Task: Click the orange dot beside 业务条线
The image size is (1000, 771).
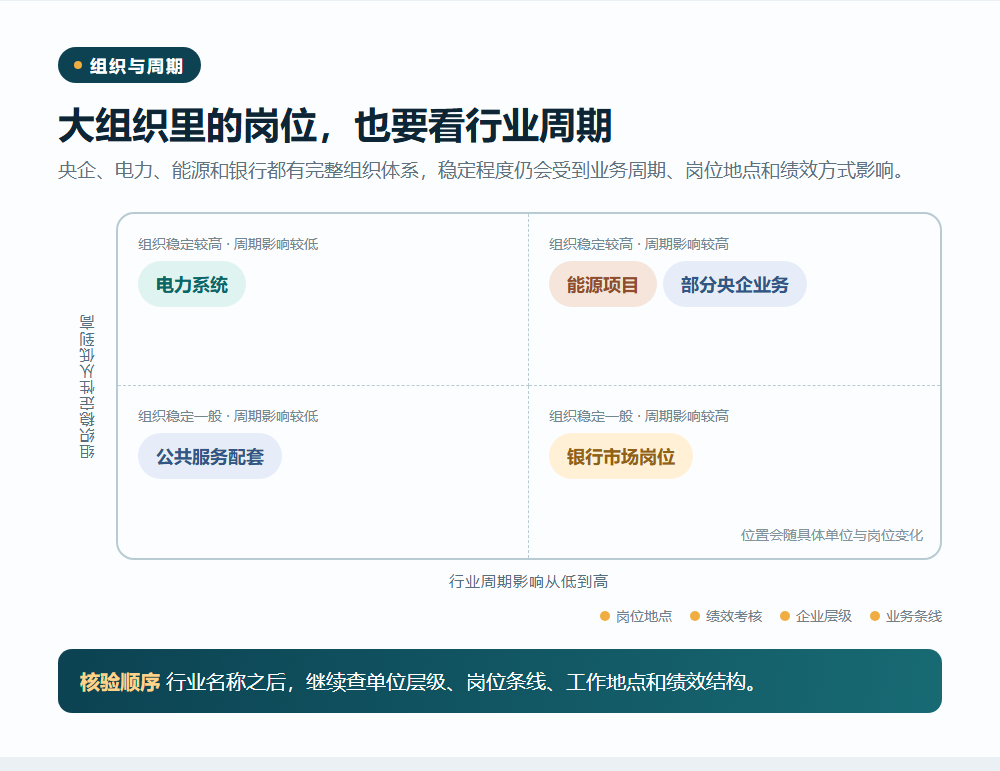Action: 875,616
